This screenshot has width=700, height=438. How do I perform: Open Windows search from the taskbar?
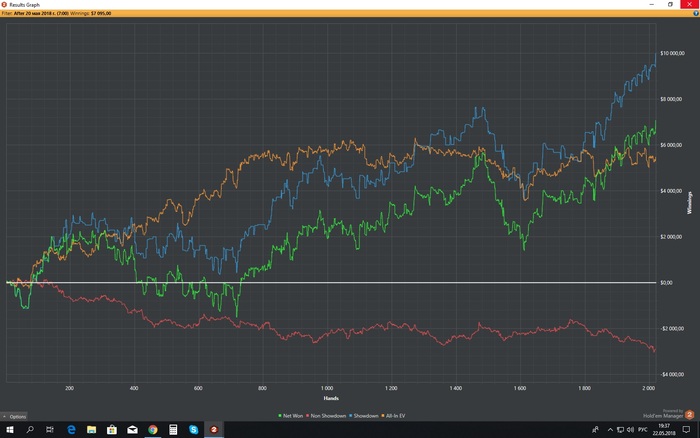tap(30, 430)
